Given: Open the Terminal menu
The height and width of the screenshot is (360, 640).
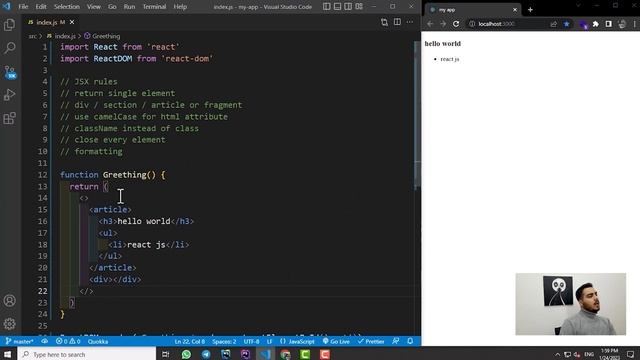Looking at the screenshot, I should click(154, 7).
